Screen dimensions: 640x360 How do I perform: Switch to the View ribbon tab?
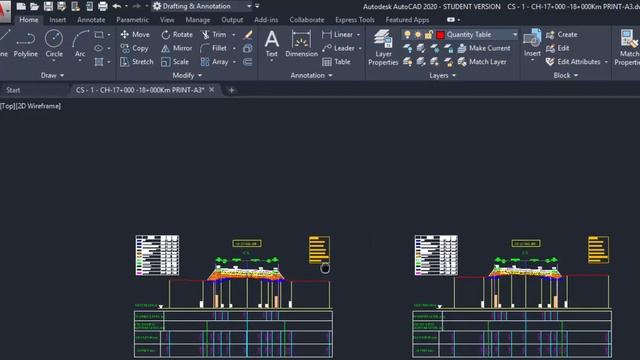[x=167, y=20]
